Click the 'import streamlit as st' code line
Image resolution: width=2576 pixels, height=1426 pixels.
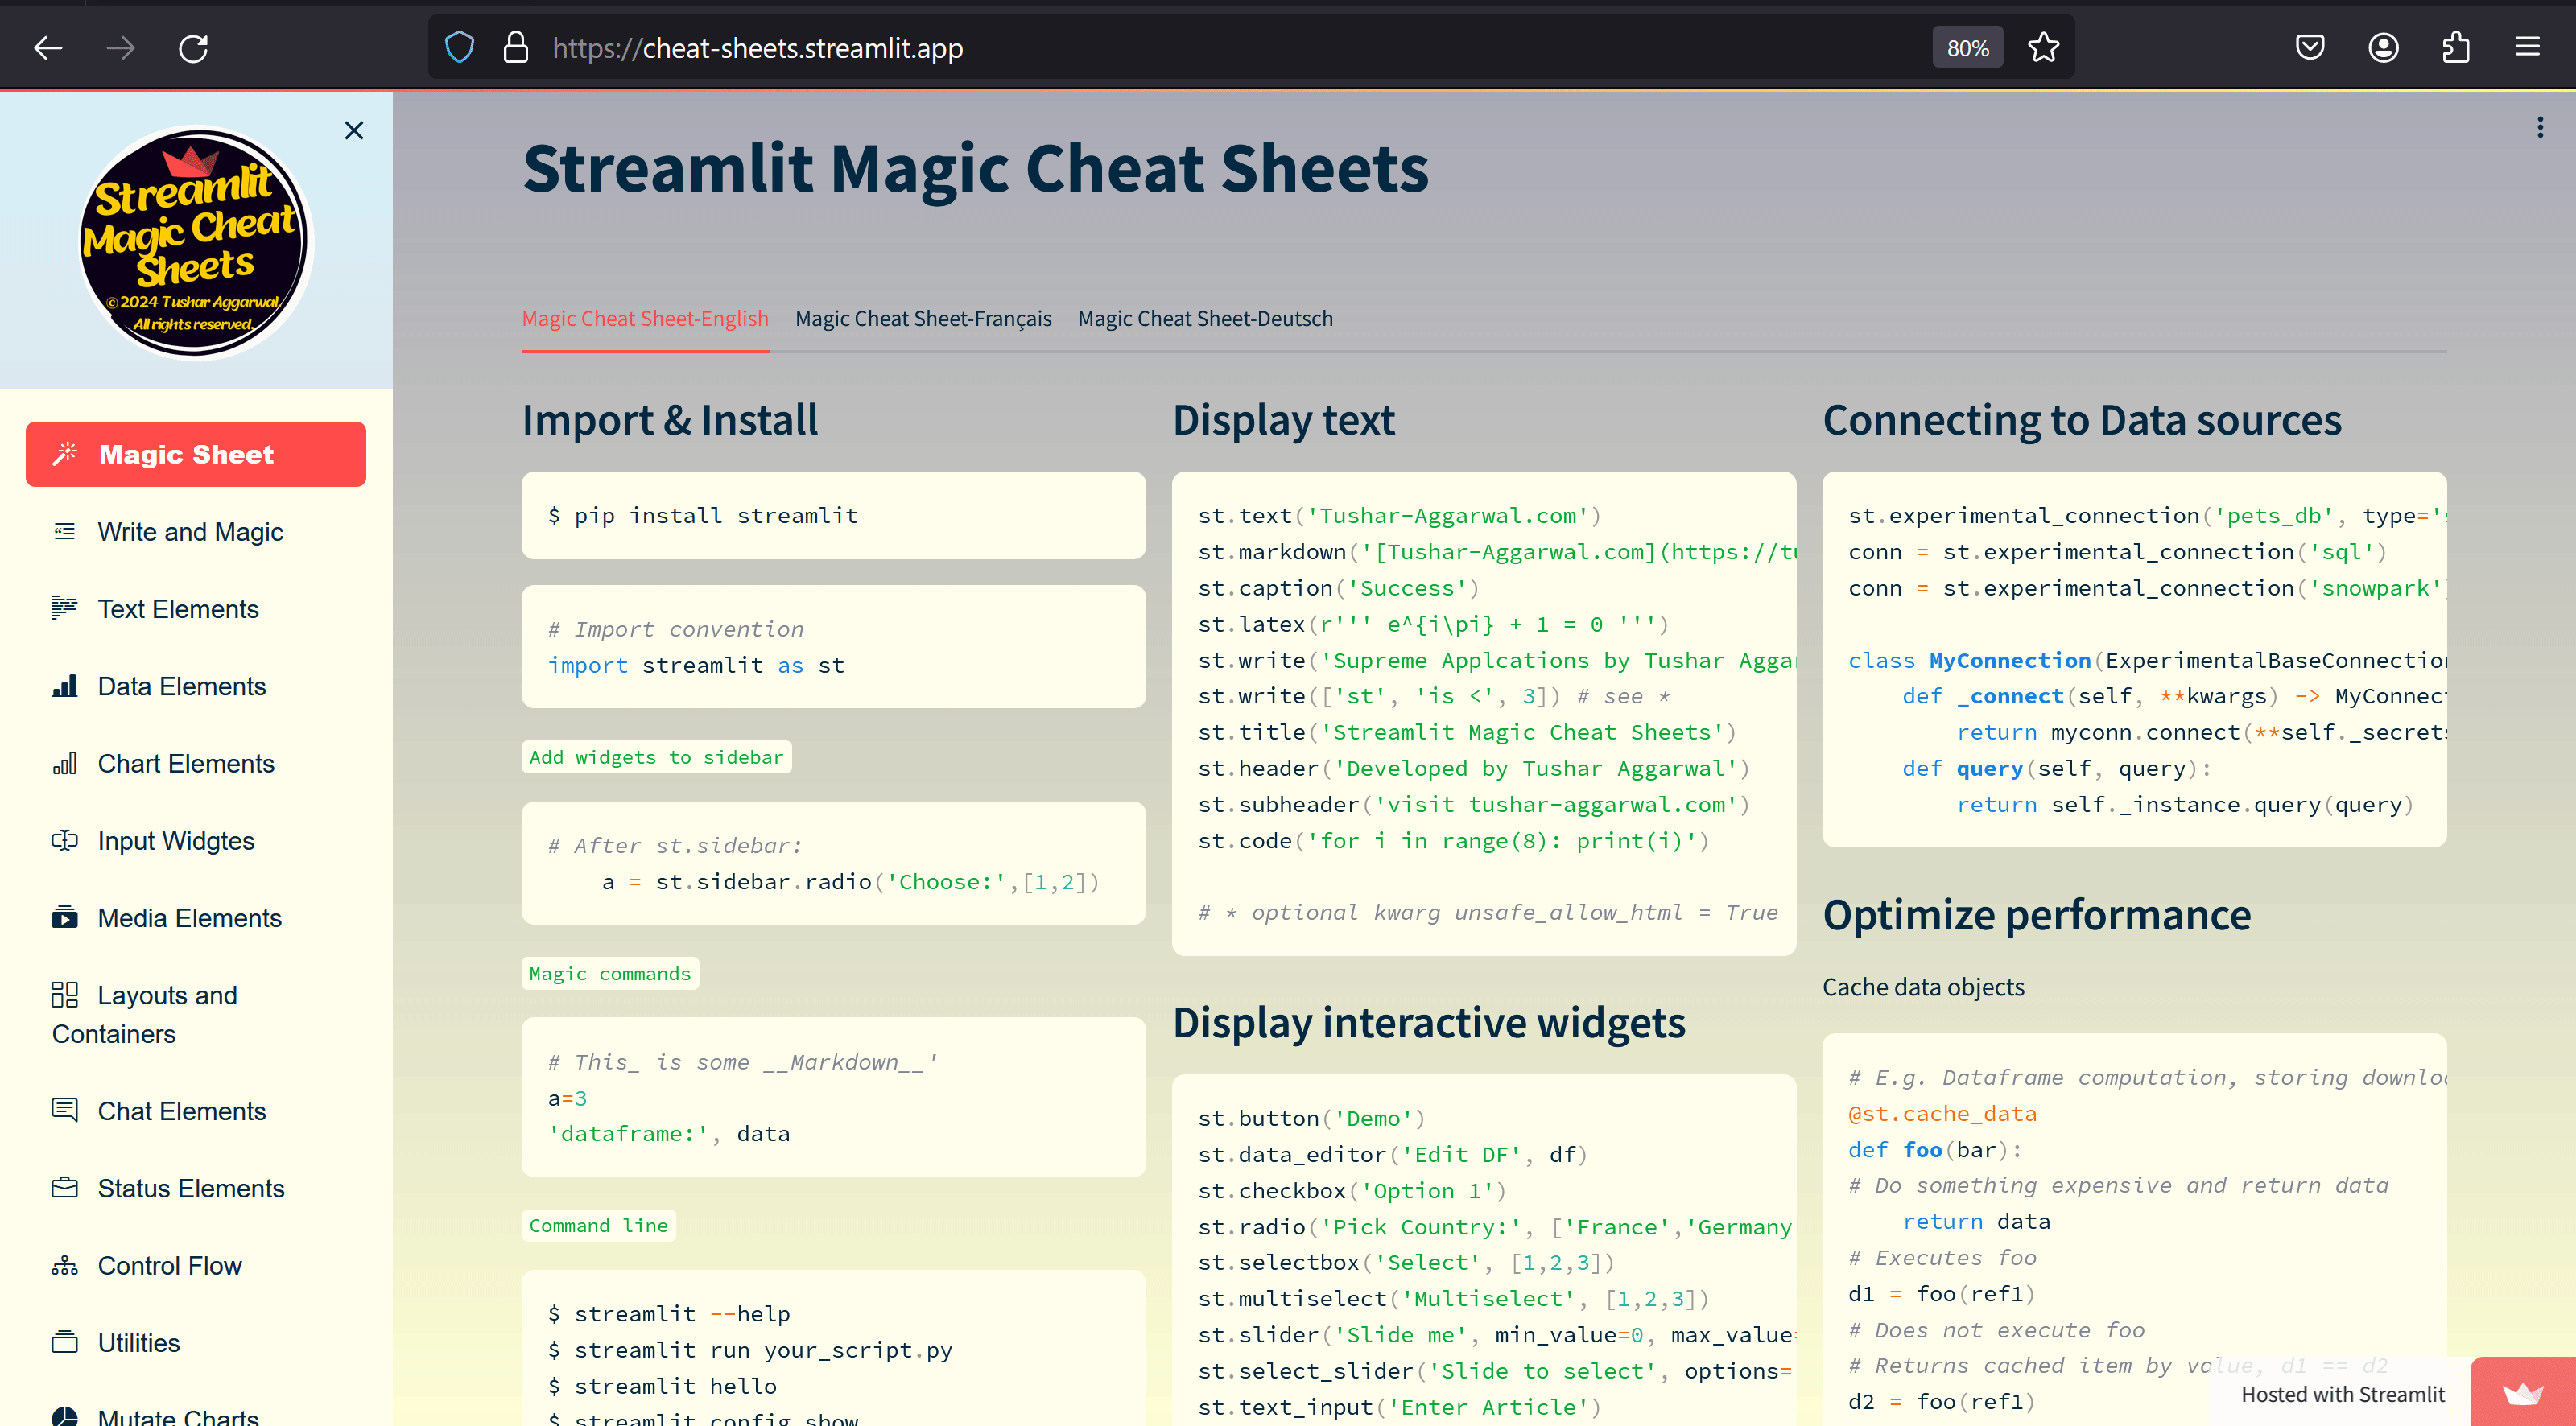695,665
